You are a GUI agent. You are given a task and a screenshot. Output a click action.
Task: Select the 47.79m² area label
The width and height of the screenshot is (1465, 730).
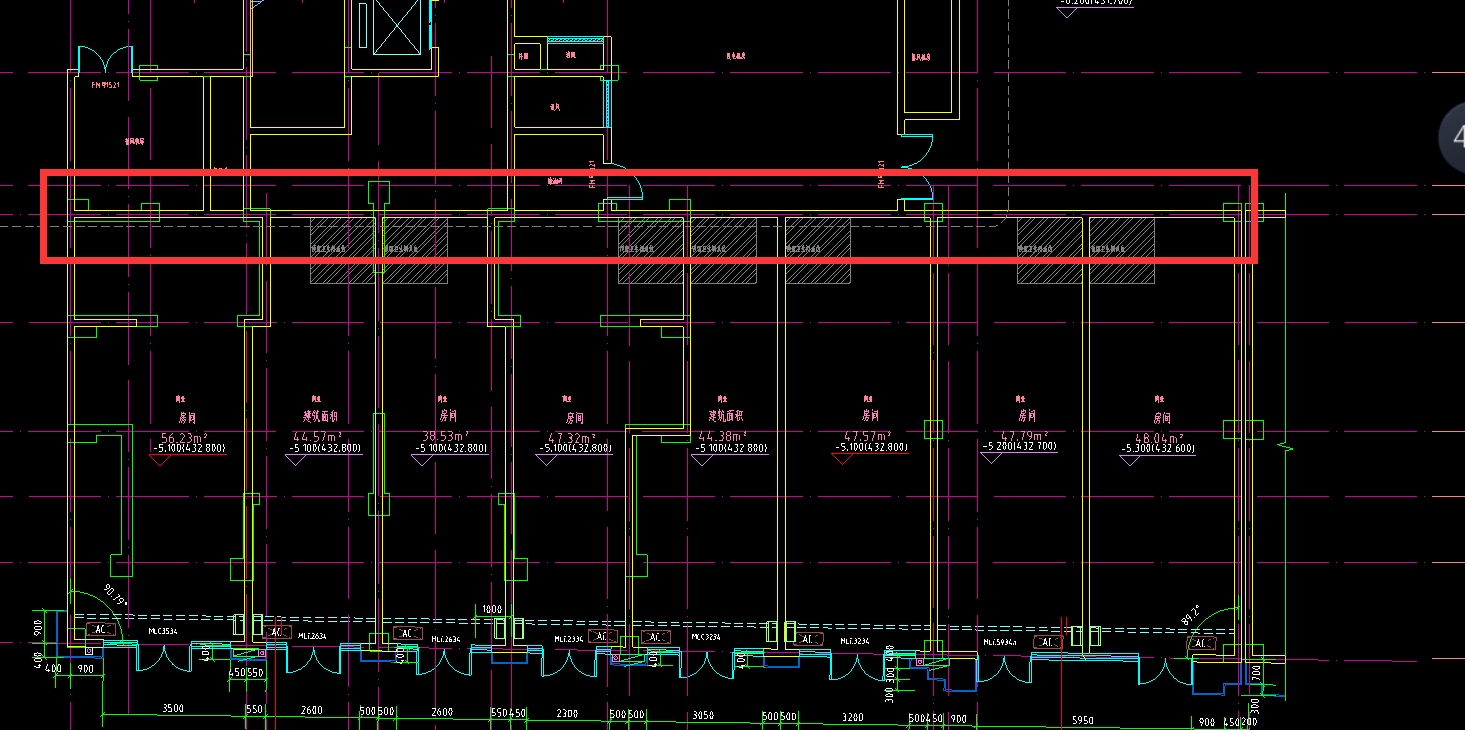[1023, 437]
